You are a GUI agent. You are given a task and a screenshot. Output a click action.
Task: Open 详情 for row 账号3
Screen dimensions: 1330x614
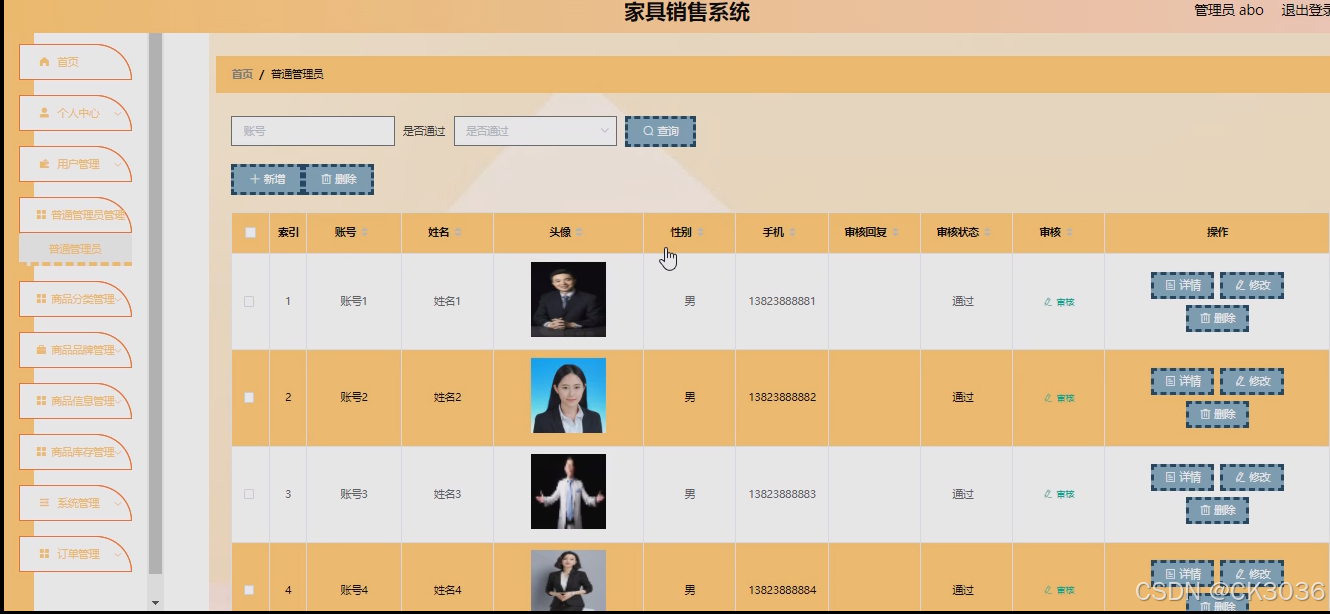(x=1183, y=477)
